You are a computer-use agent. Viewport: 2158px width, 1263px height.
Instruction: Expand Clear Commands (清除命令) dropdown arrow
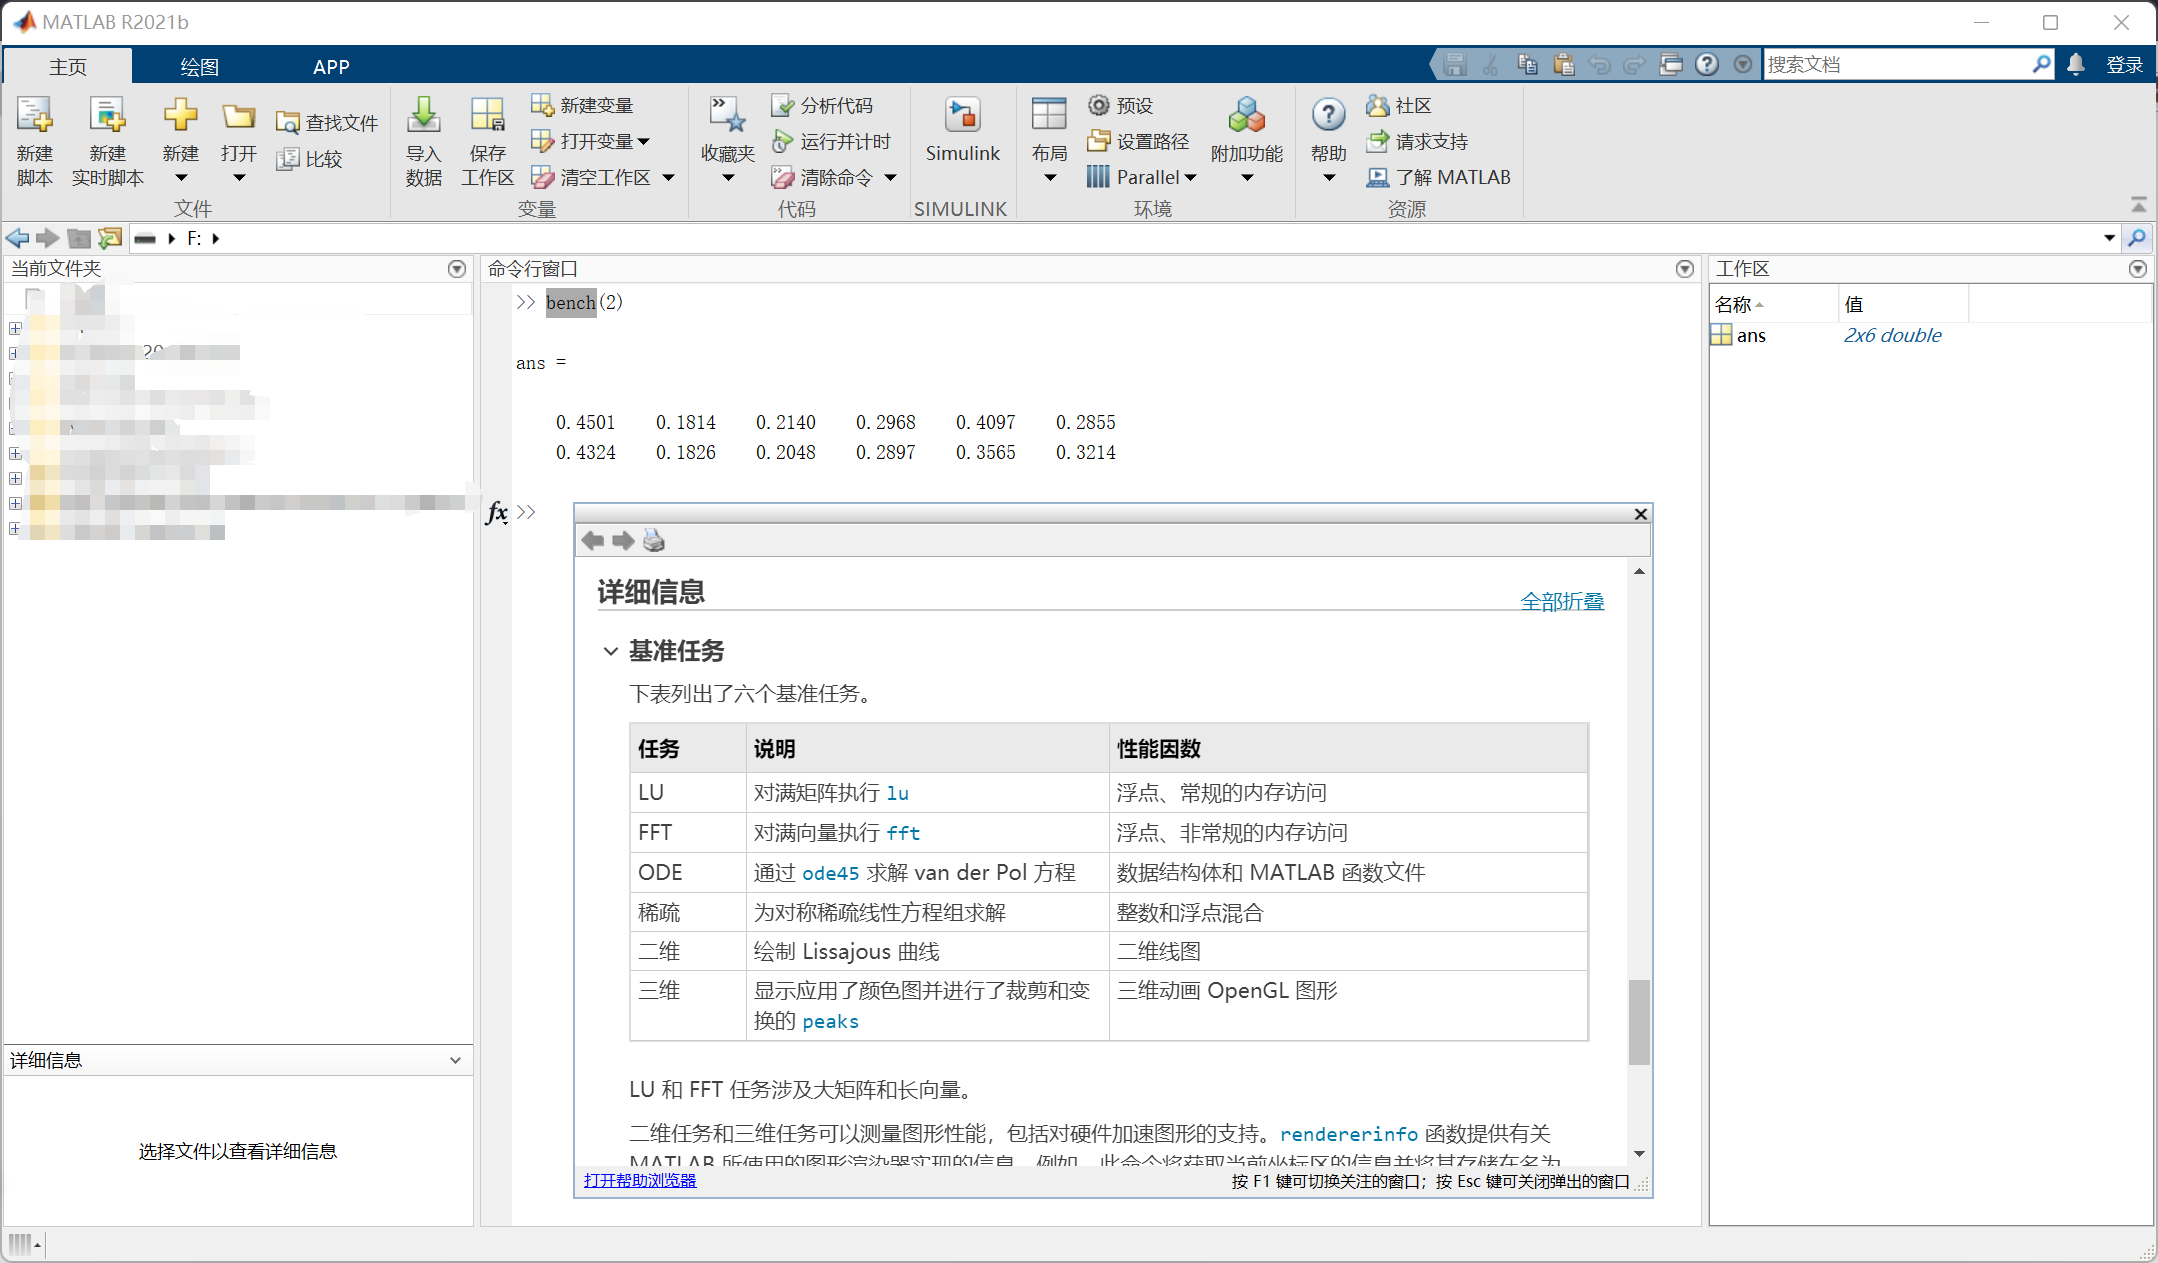[890, 178]
